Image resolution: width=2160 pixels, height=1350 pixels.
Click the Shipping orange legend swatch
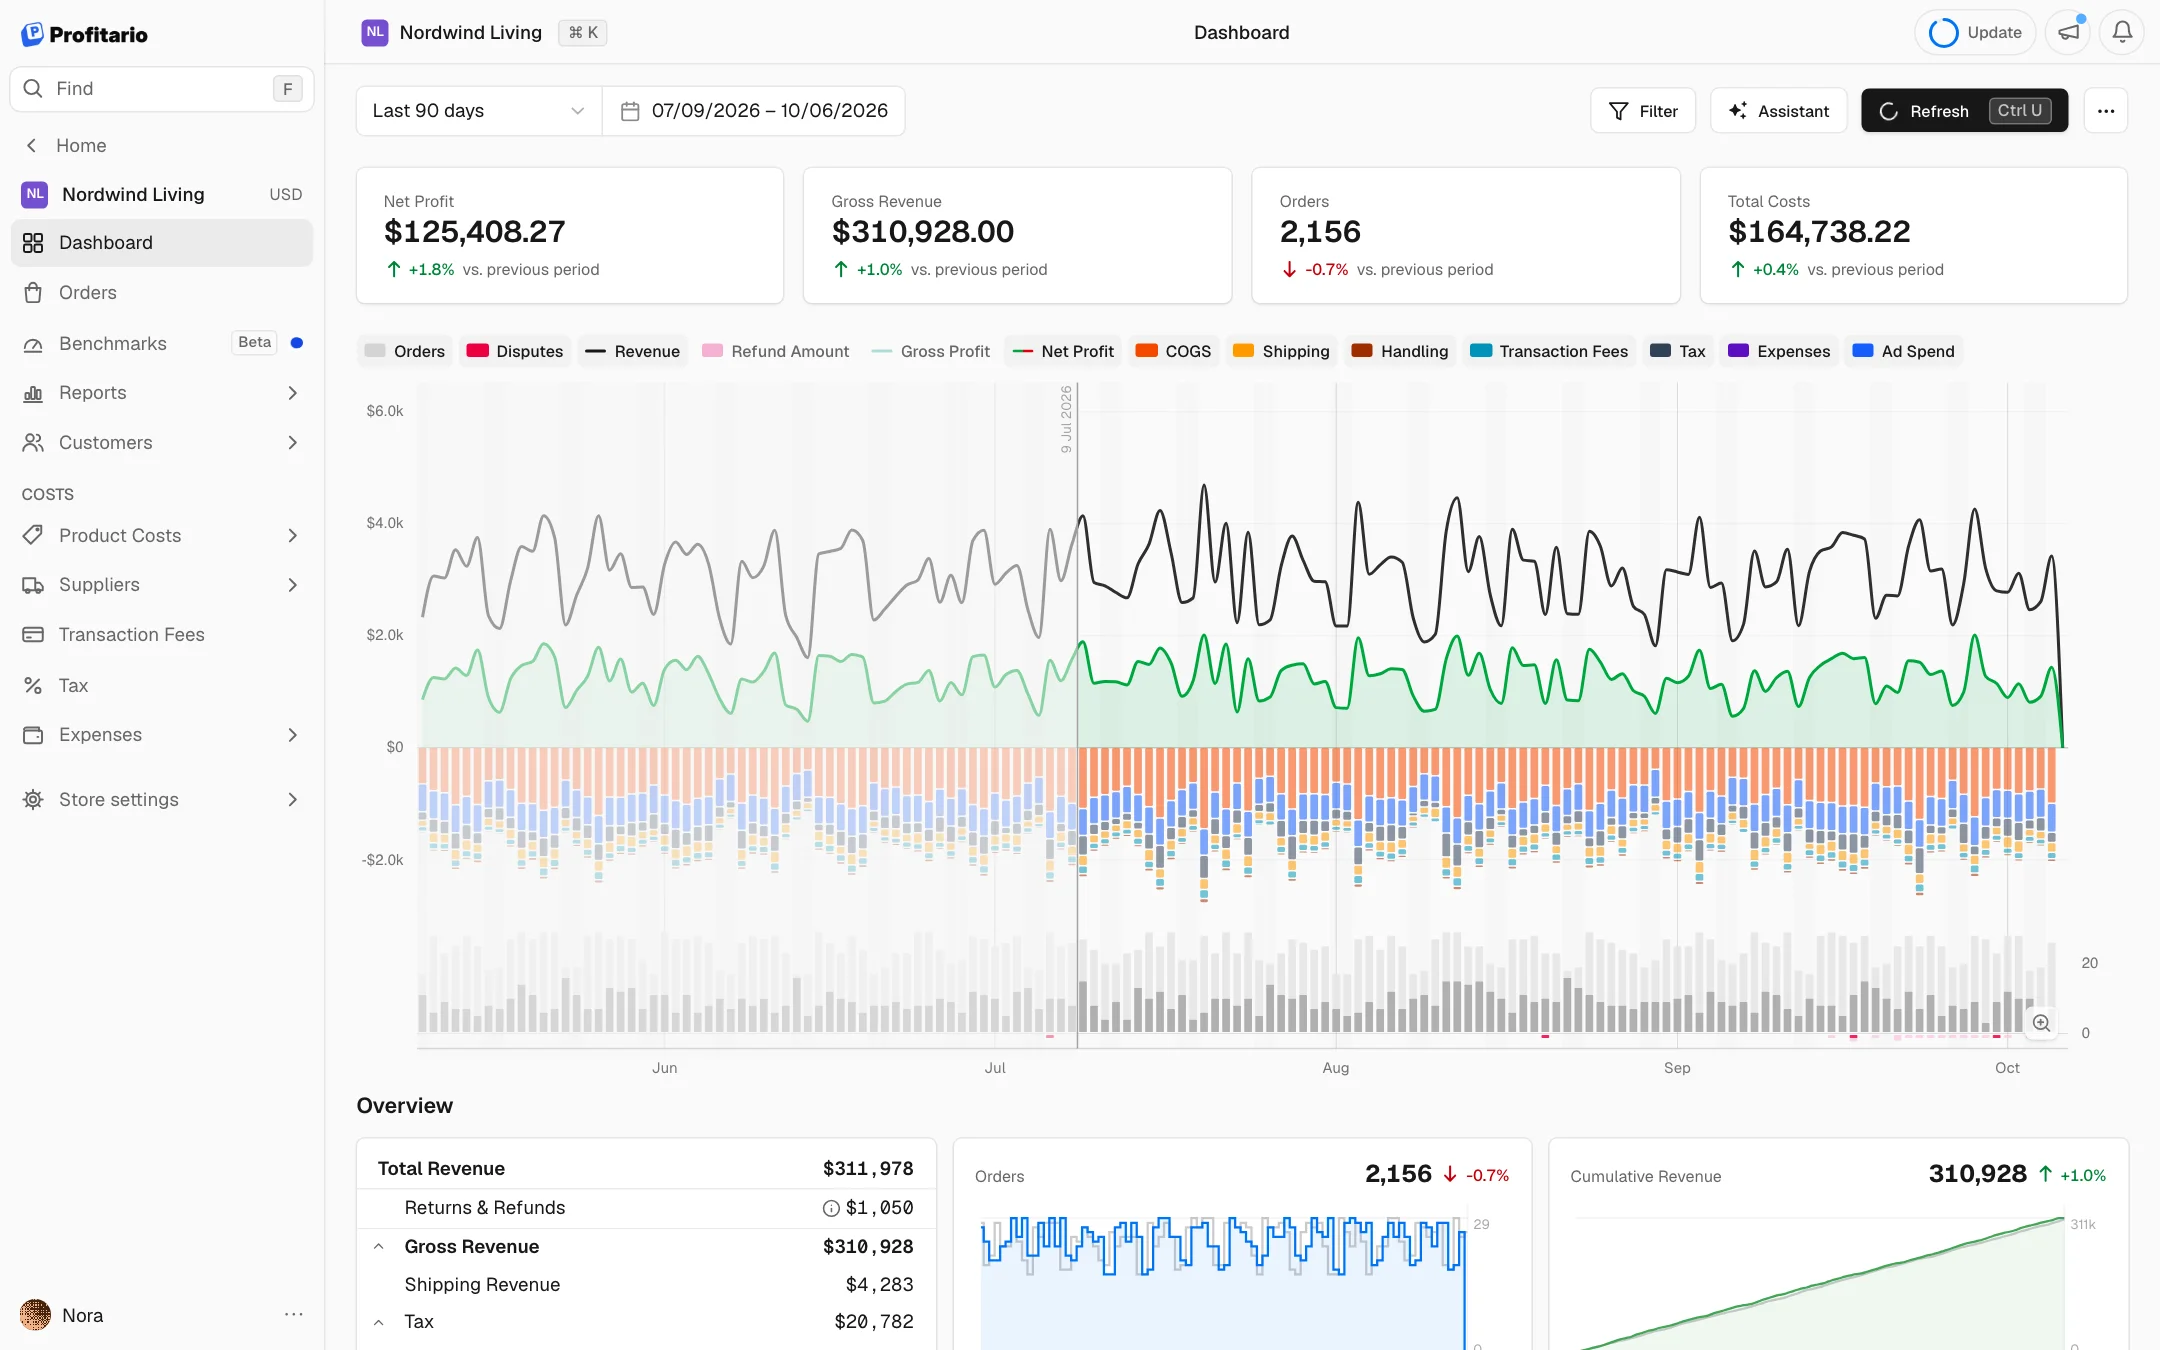(x=1243, y=351)
